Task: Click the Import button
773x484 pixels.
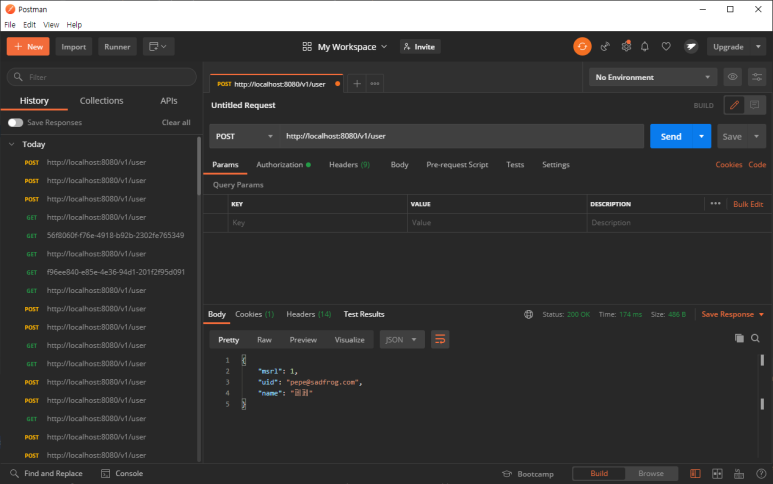Action: 73,46
